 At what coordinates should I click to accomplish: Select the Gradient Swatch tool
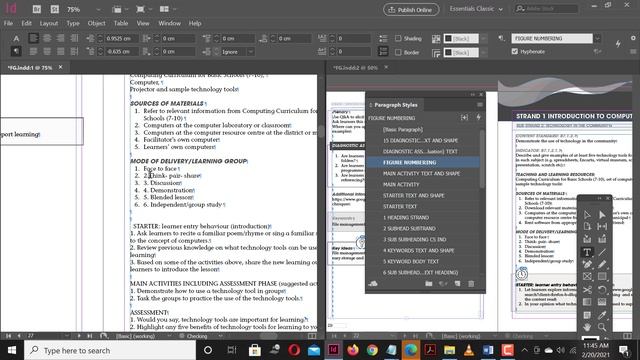click(587, 302)
